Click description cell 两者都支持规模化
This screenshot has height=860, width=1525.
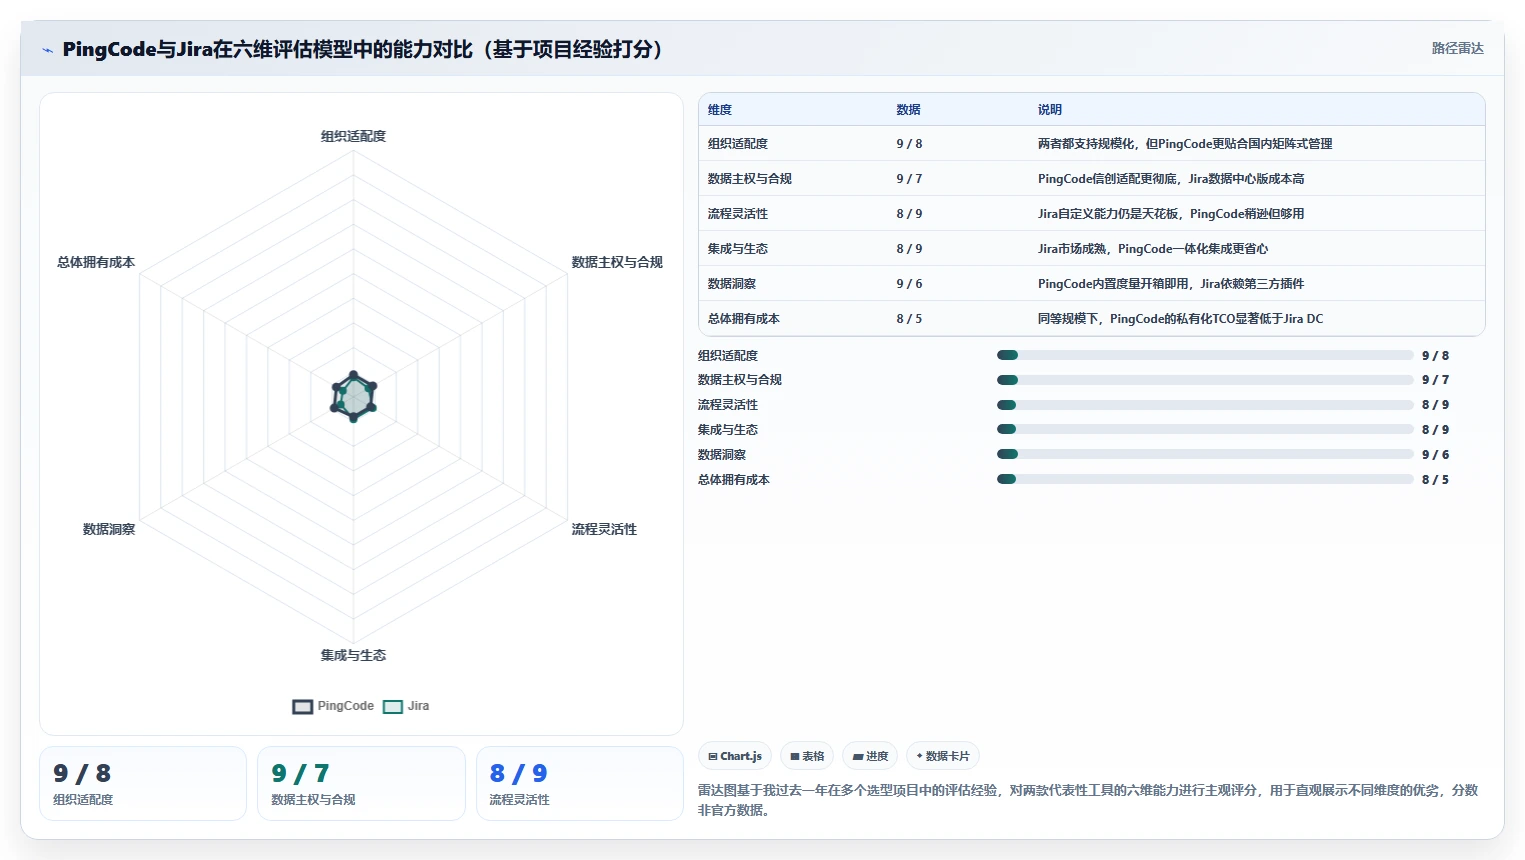point(1185,144)
